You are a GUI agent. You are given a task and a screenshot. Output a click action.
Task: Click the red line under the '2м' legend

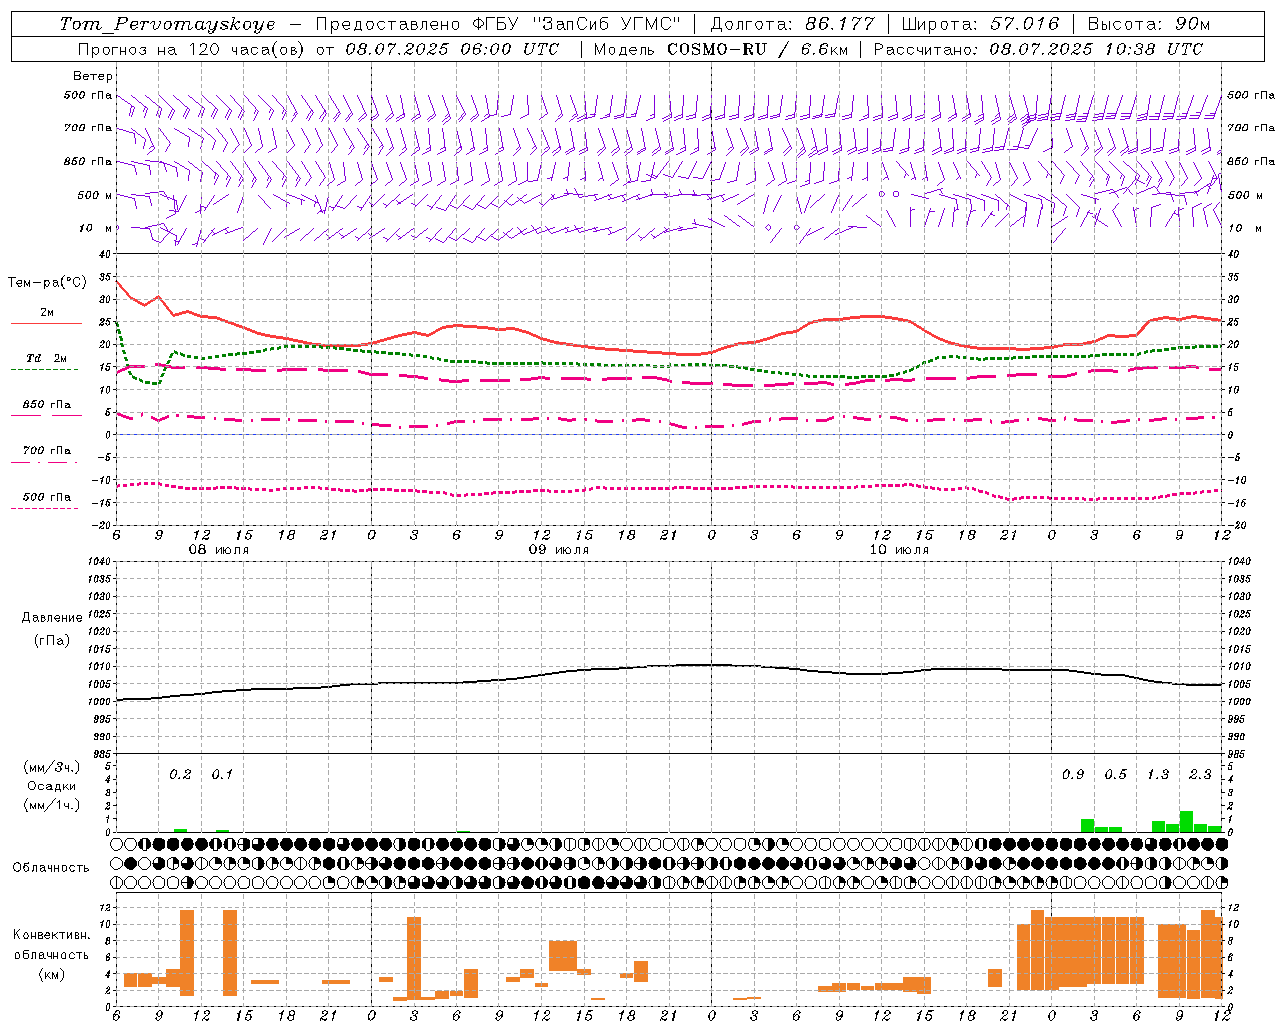point(47,324)
